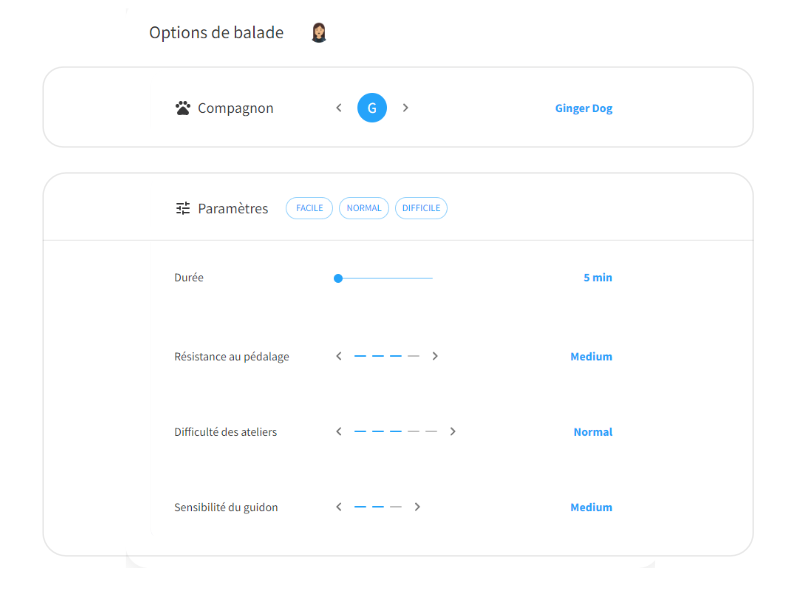Image resolution: width=800 pixels, height=600 pixels.
Task: Select the NORMAL difficulty preset
Action: (x=364, y=208)
